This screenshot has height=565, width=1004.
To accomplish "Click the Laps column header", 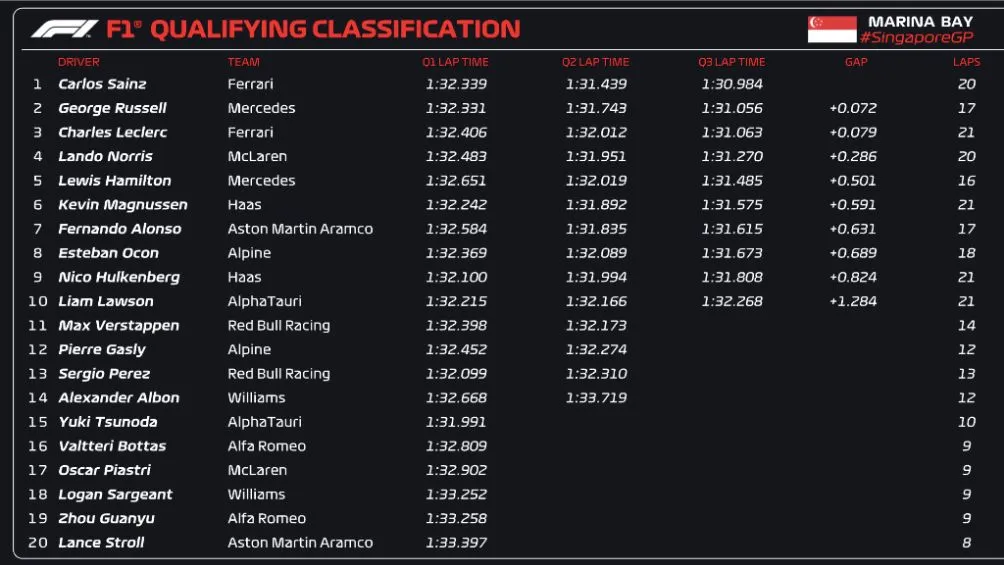I will (966, 62).
